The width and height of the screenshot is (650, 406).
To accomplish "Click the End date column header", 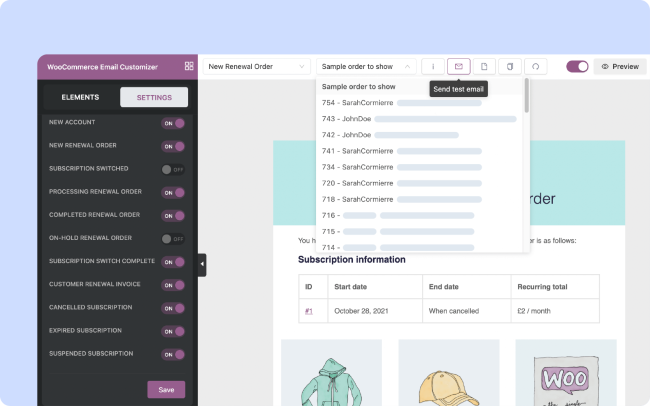I will (467, 287).
